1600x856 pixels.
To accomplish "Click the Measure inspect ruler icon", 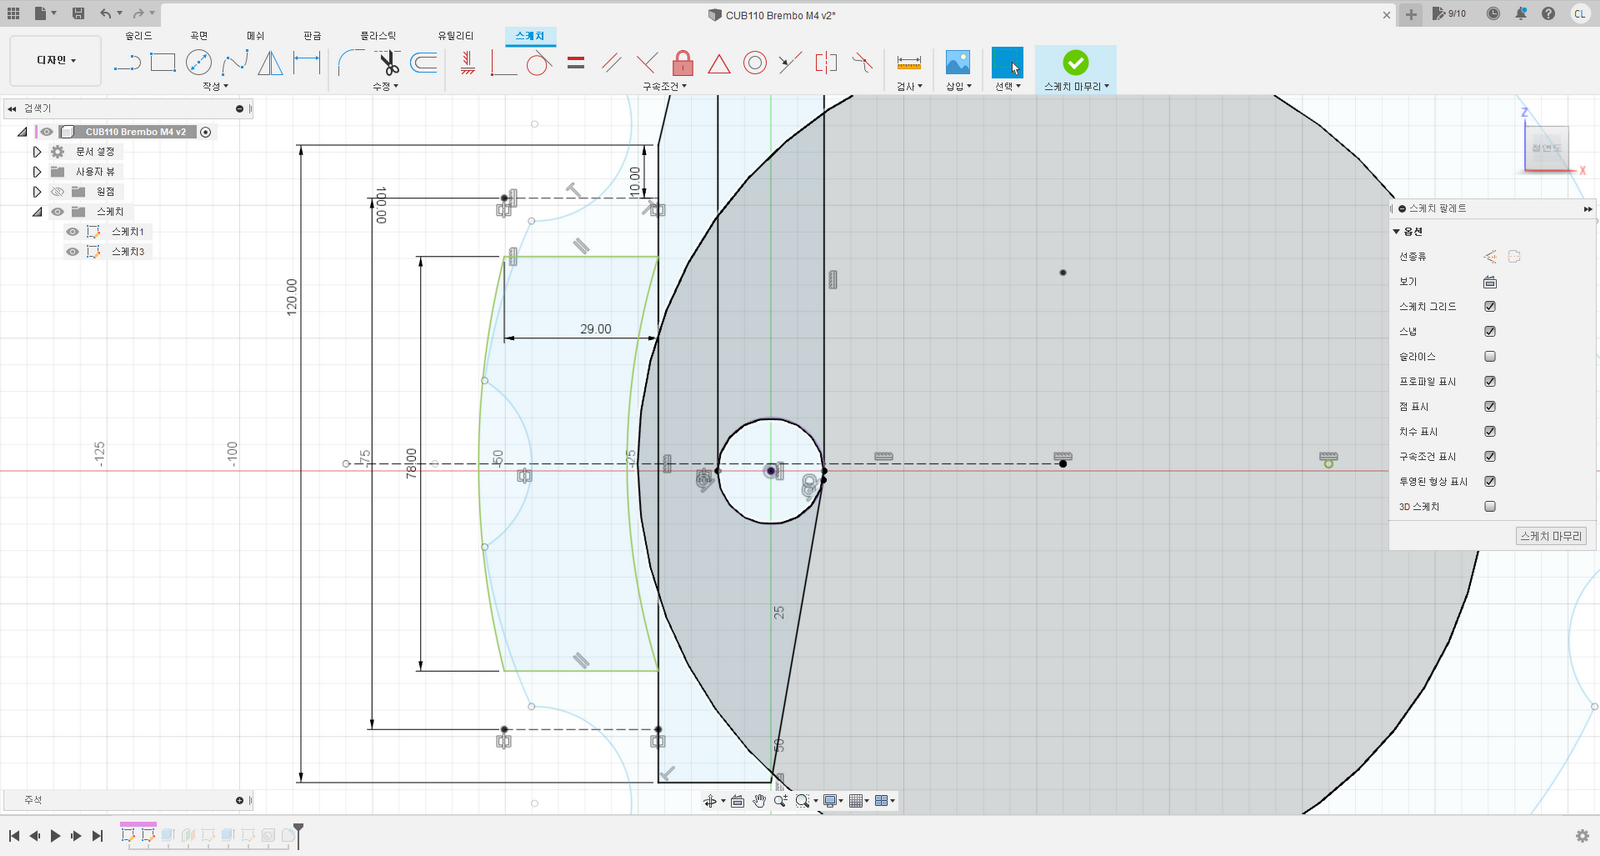I will pos(909,63).
